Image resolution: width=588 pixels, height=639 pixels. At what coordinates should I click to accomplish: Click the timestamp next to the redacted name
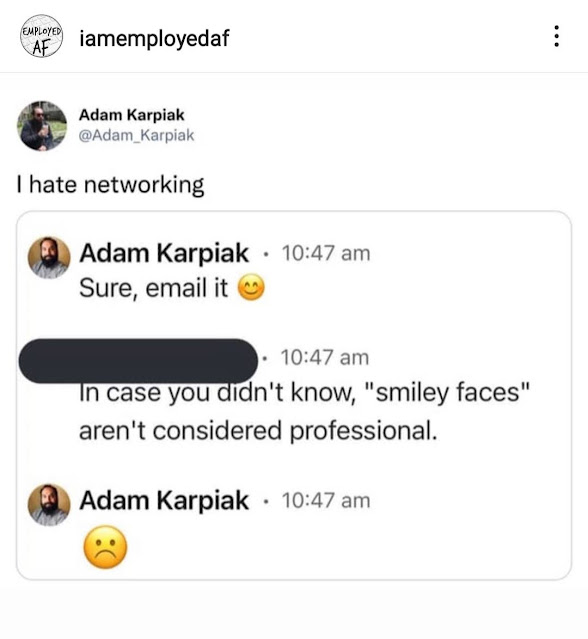click(x=324, y=357)
